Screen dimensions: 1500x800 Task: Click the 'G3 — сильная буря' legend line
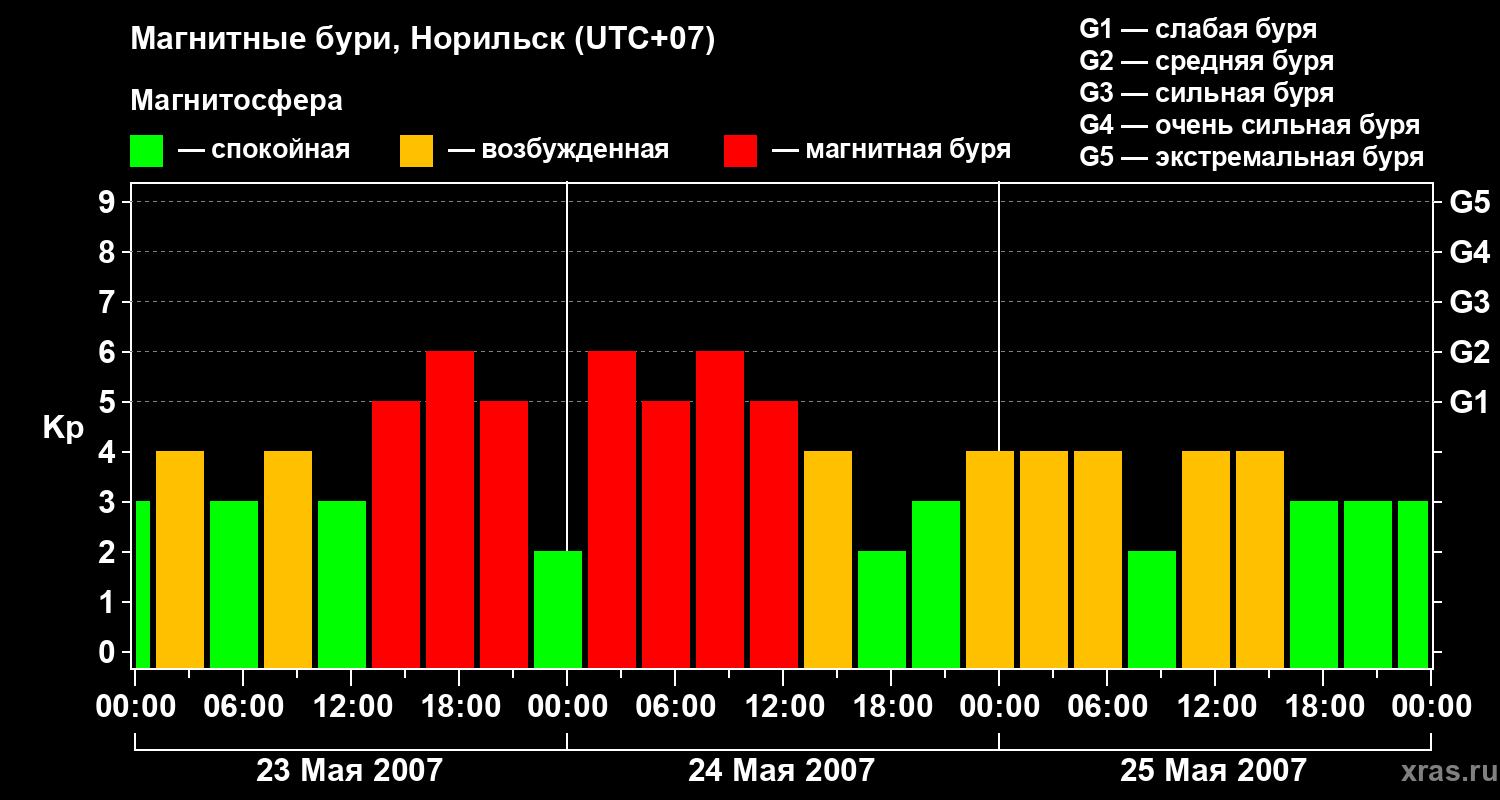(1207, 93)
